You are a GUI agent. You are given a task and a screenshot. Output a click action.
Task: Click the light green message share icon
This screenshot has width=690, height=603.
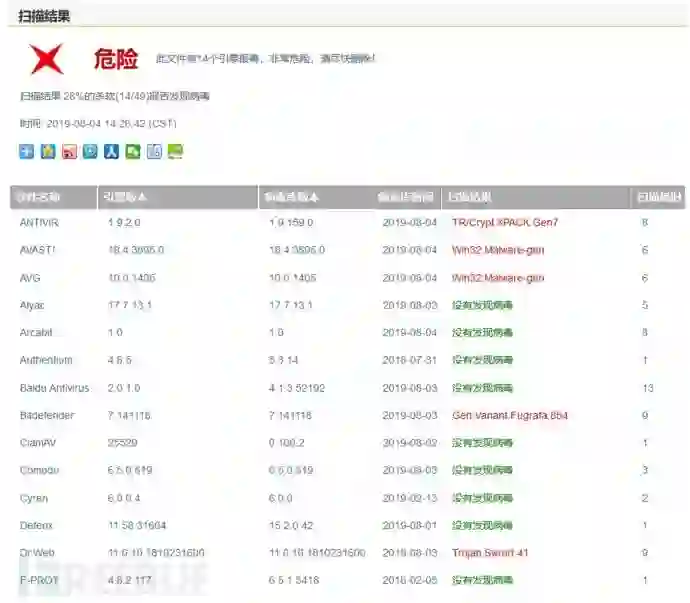coord(175,151)
